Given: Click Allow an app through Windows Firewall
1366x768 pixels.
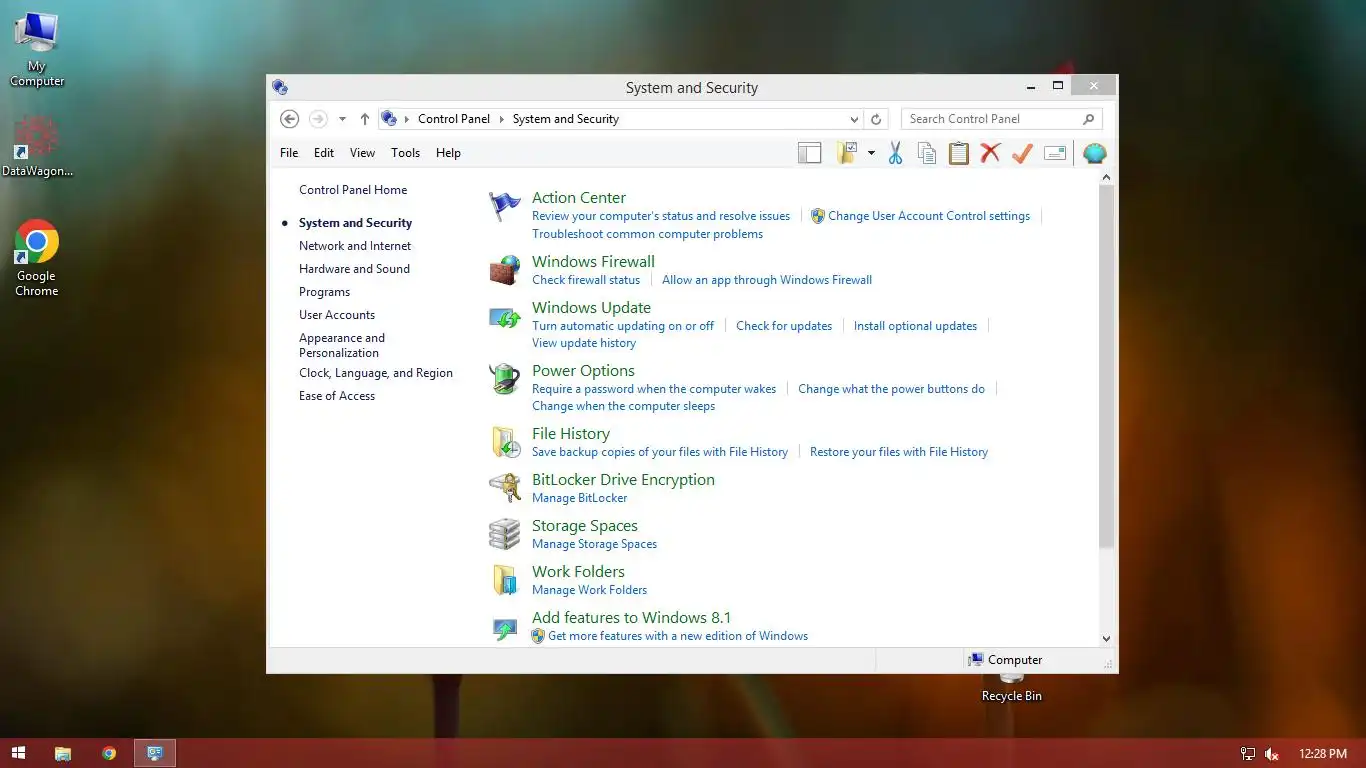Looking at the screenshot, I should pyautogui.click(x=767, y=280).
